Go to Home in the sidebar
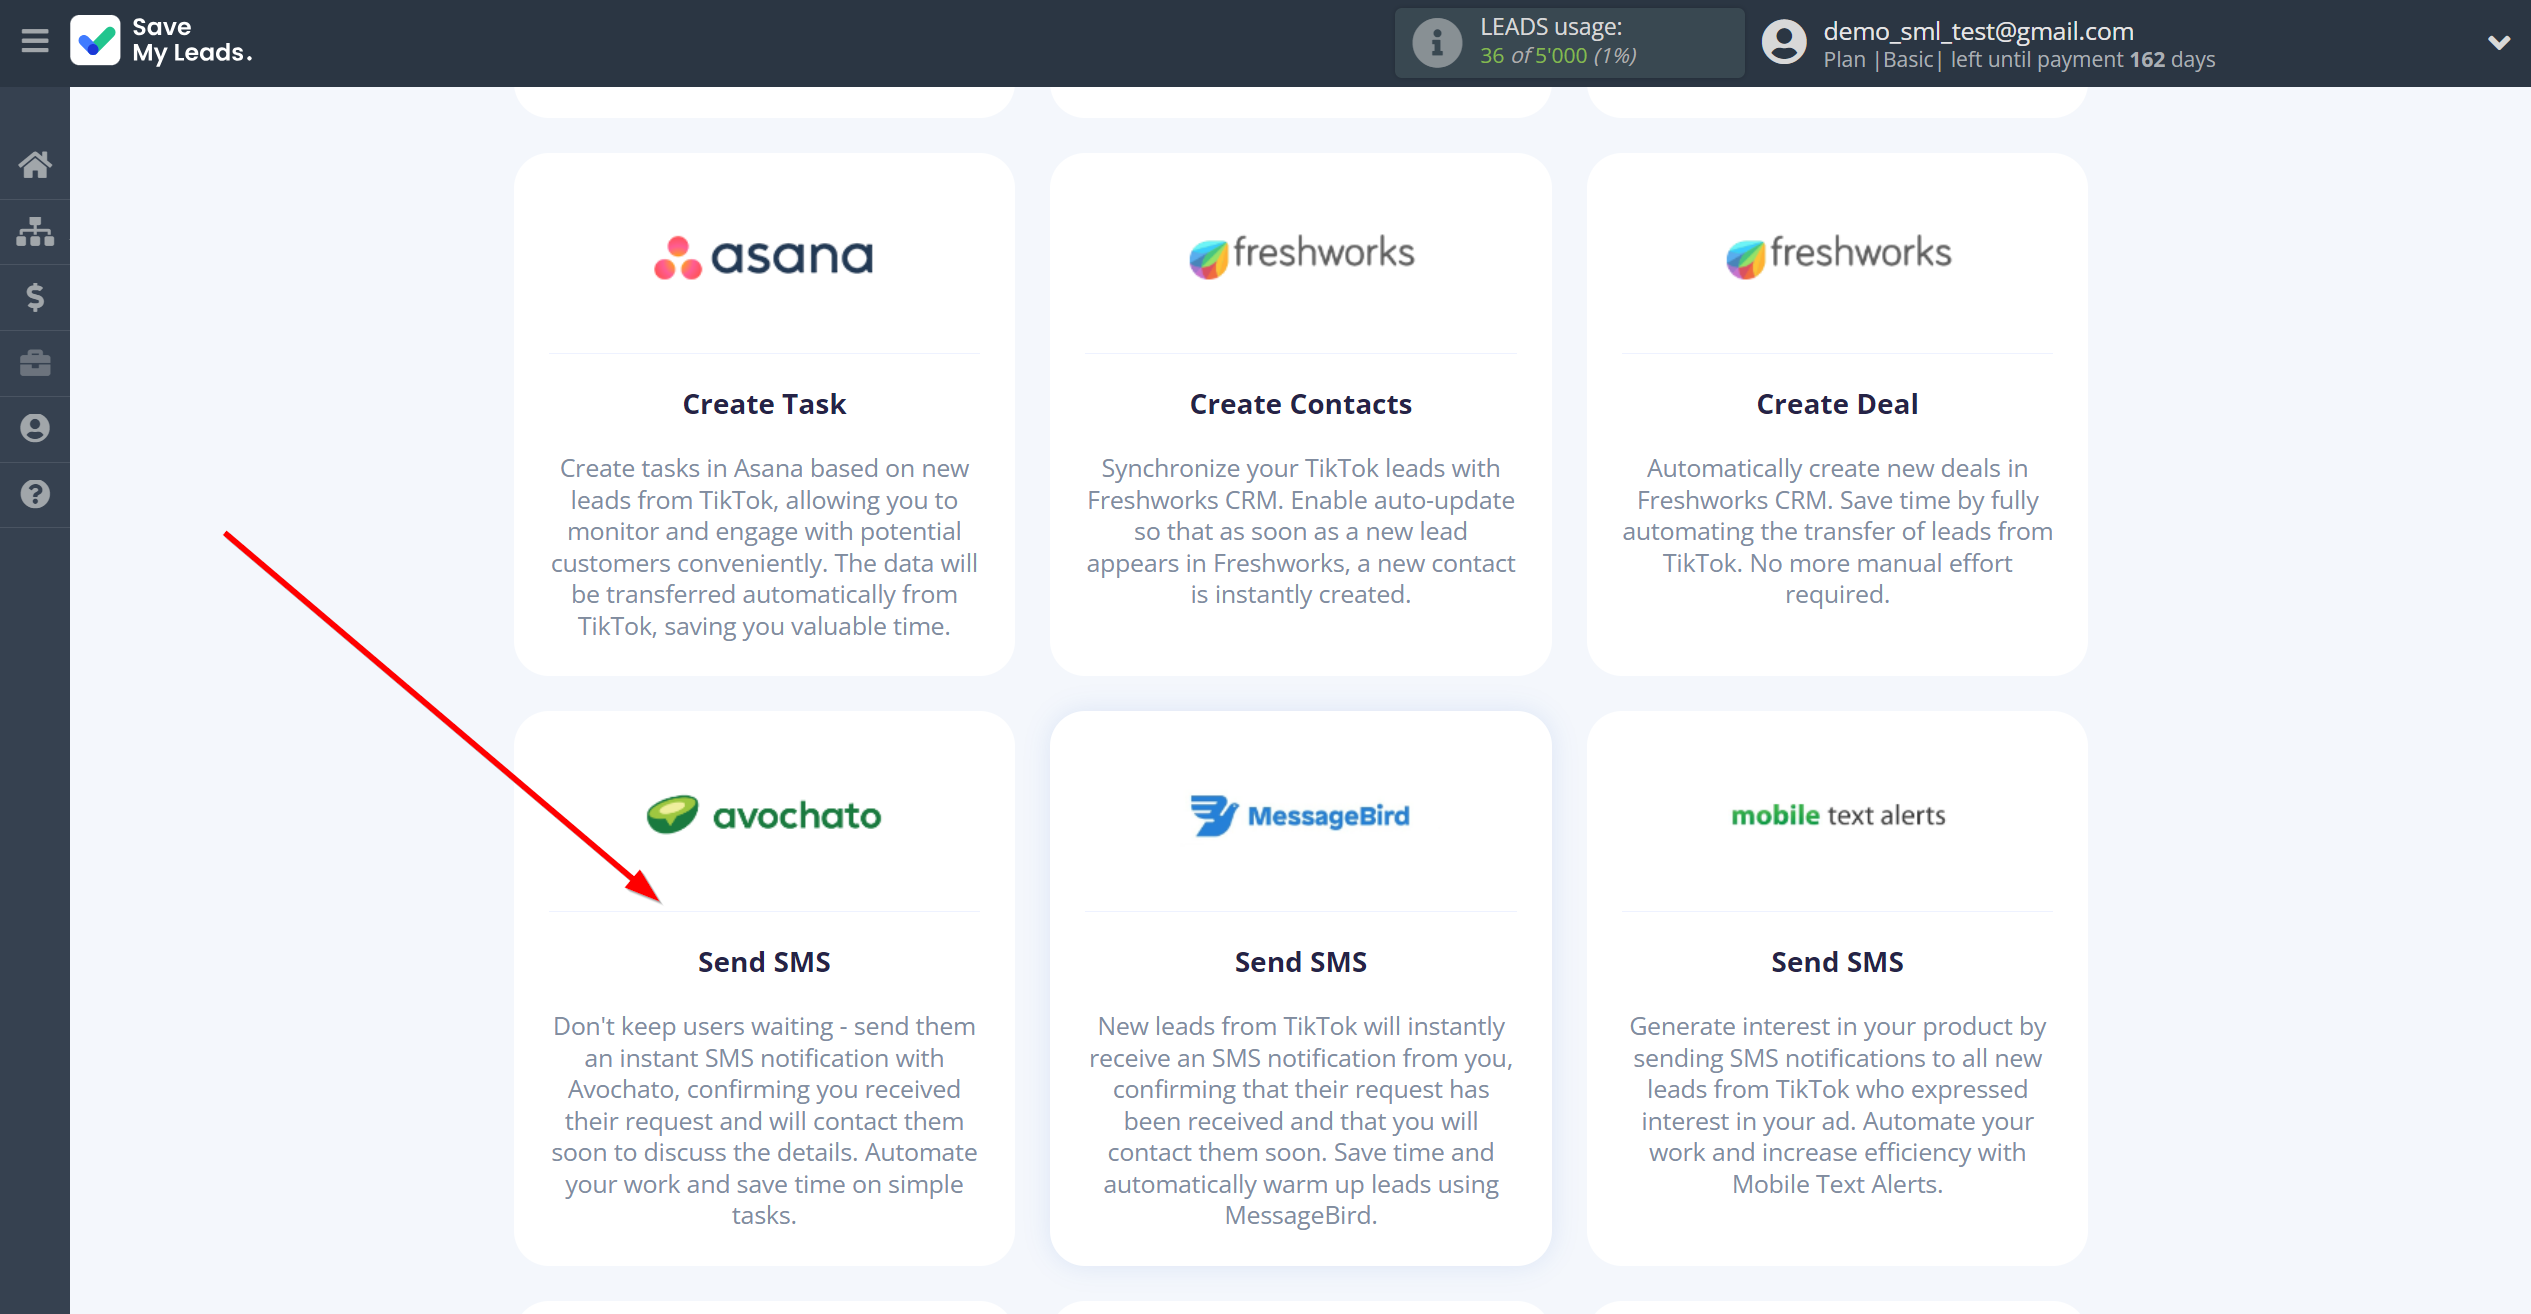Screen dimensions: 2531x1314 coord(35,165)
